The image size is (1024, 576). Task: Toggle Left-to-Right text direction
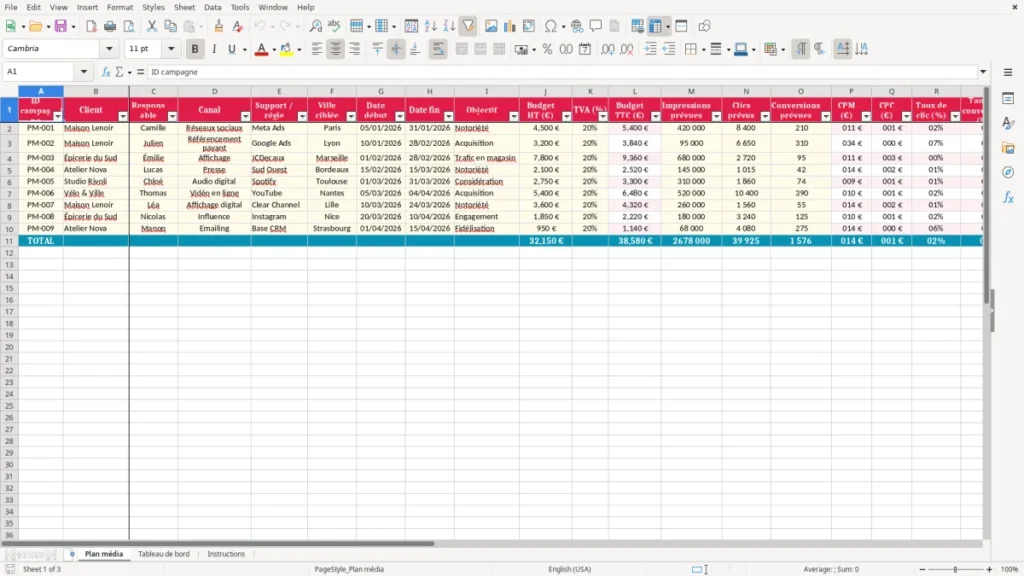tap(801, 49)
